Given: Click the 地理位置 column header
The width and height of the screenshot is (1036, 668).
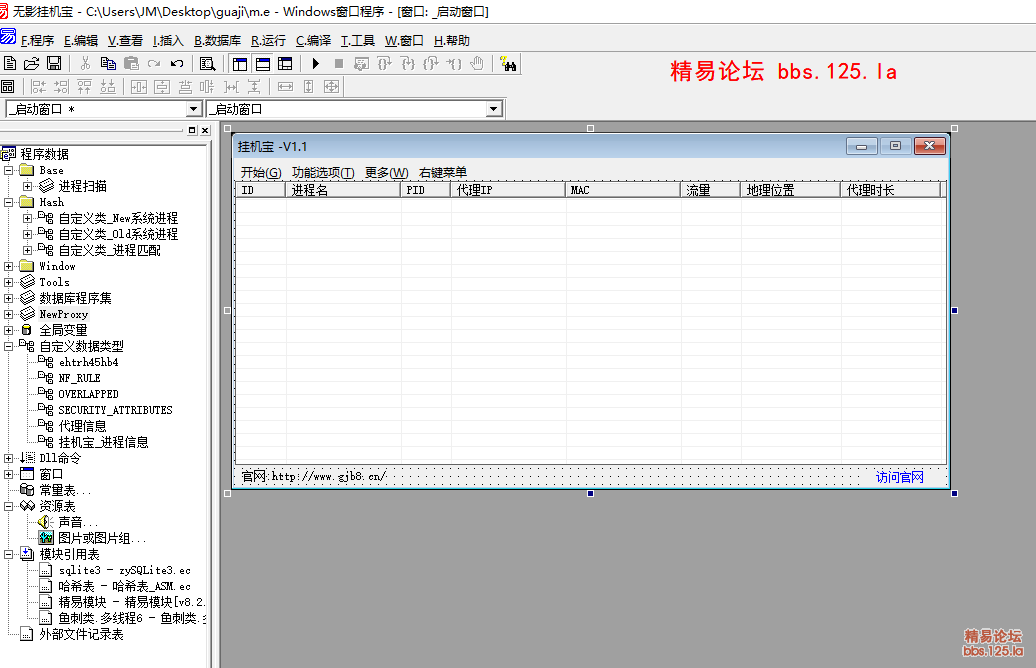Looking at the screenshot, I should (x=790, y=190).
